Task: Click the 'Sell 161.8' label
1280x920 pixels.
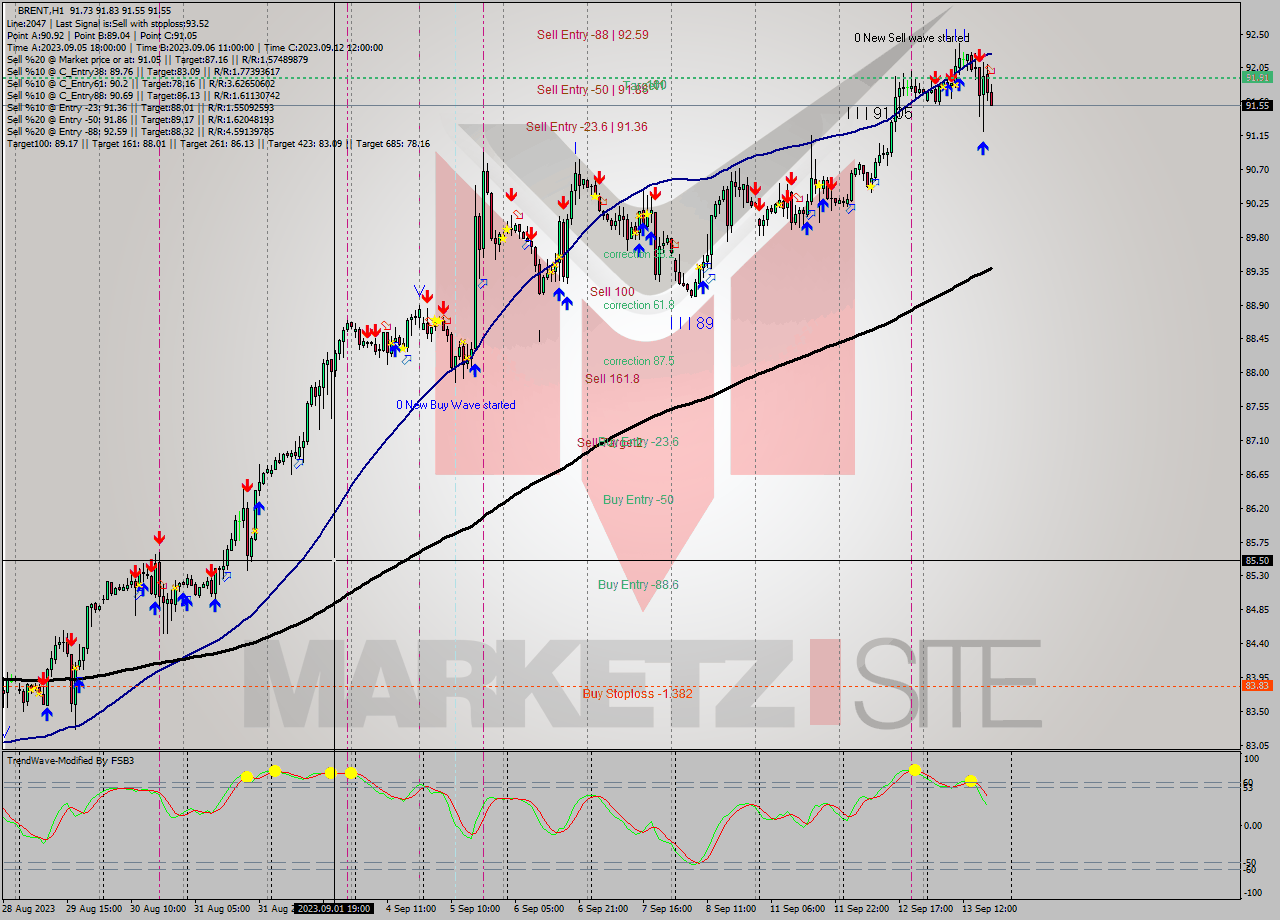Action: [612, 379]
